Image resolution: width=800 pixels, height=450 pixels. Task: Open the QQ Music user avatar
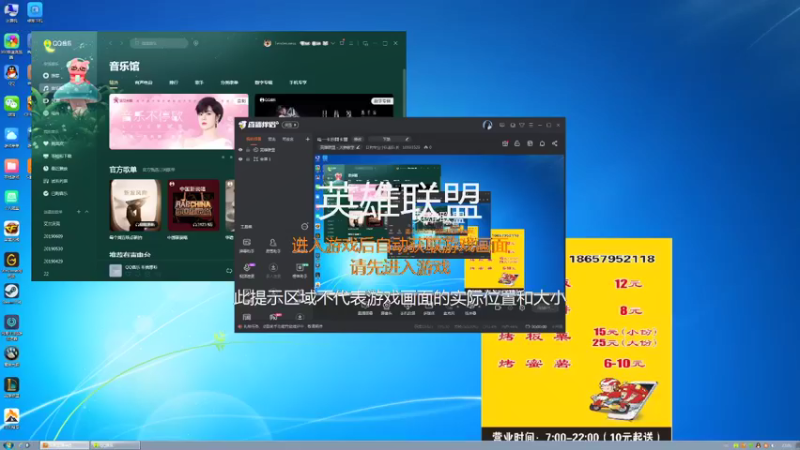tap(267, 43)
